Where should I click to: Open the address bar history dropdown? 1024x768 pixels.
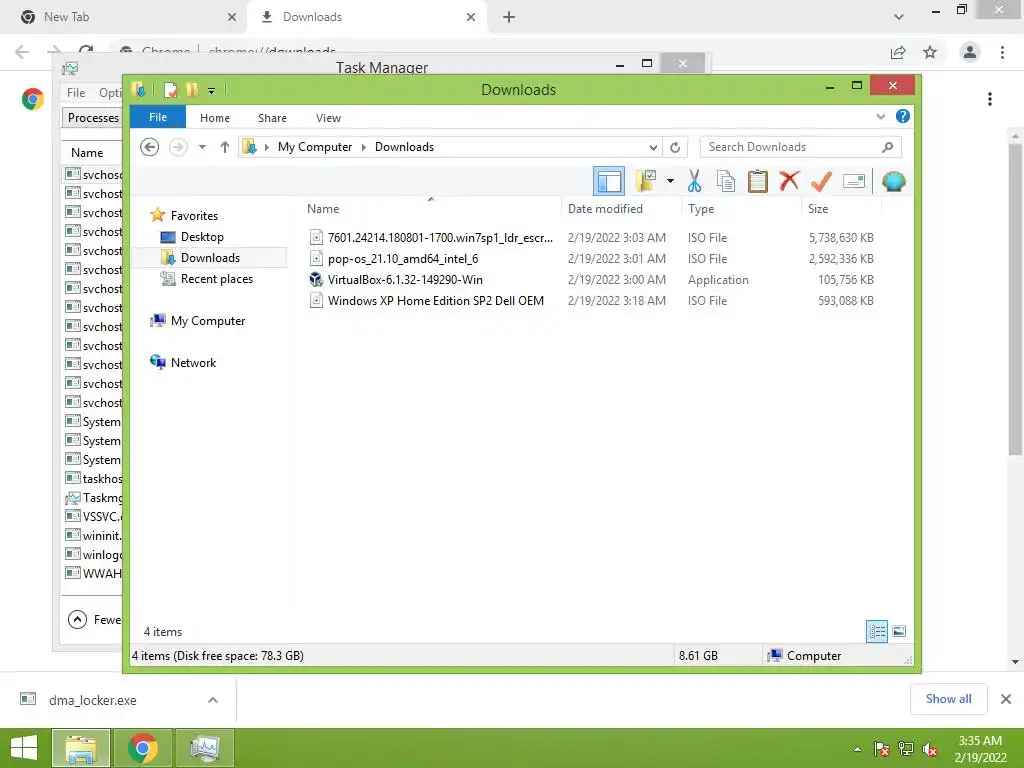(652, 148)
